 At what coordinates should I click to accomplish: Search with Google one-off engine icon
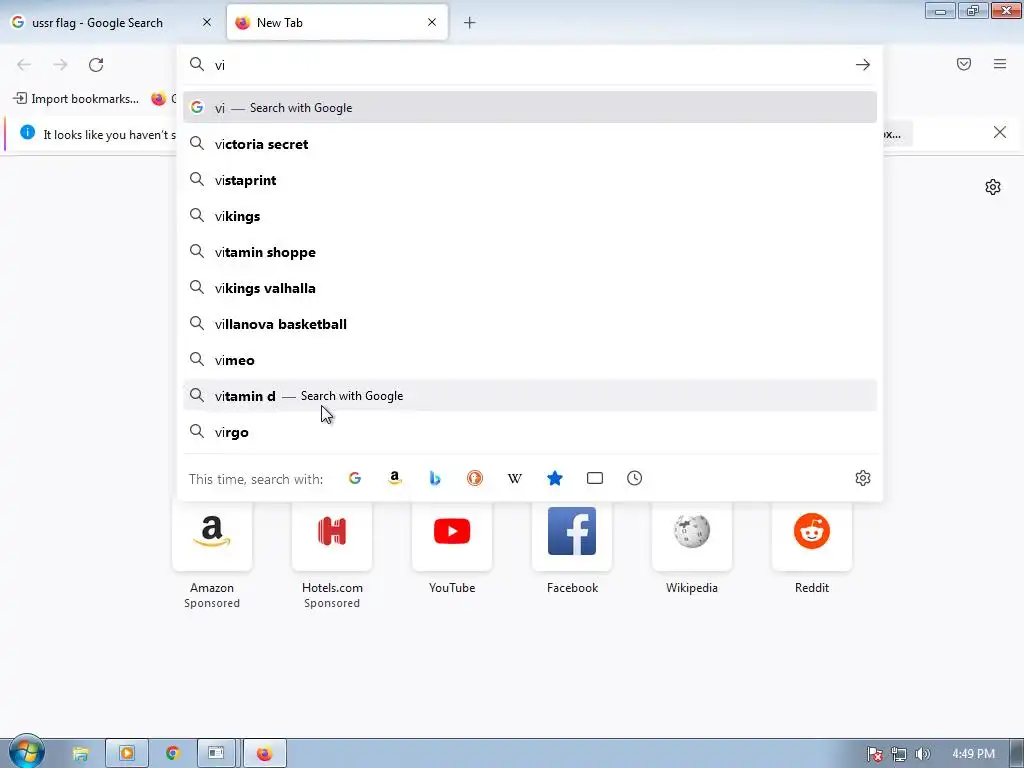355,478
